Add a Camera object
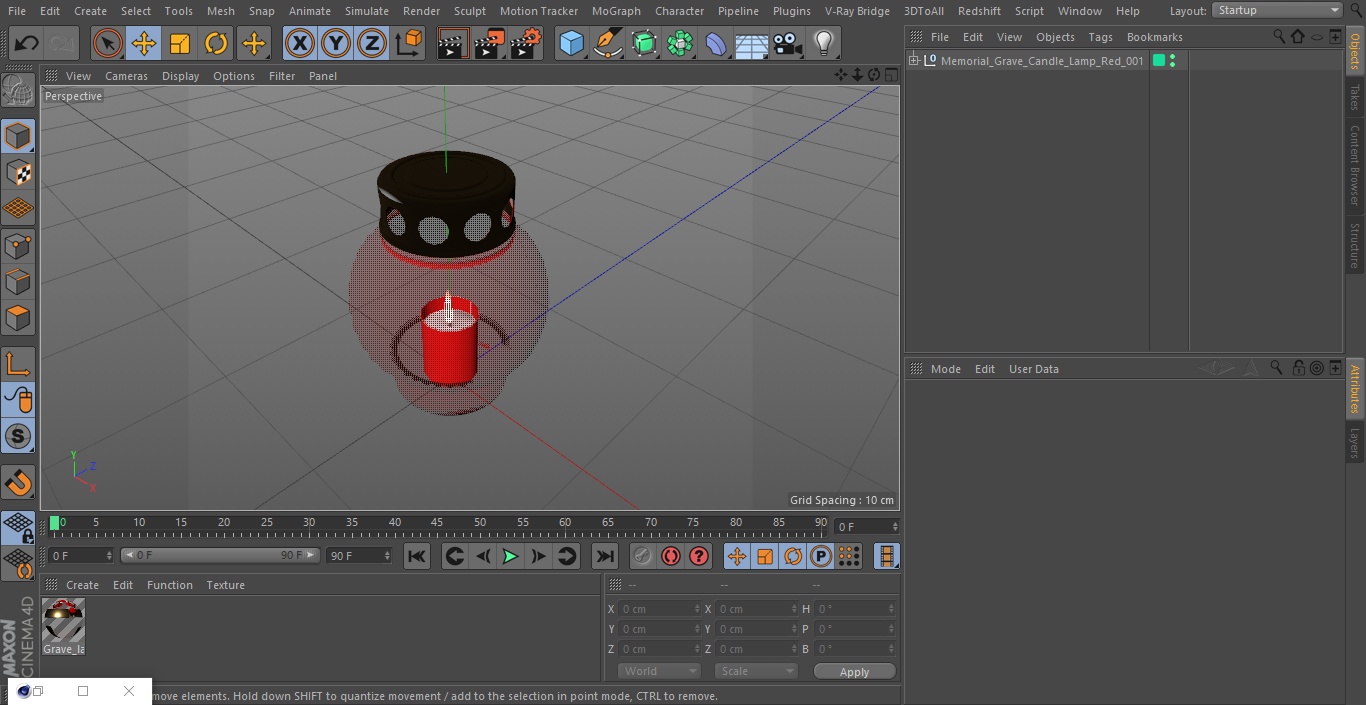The image size is (1366, 705). click(x=788, y=43)
